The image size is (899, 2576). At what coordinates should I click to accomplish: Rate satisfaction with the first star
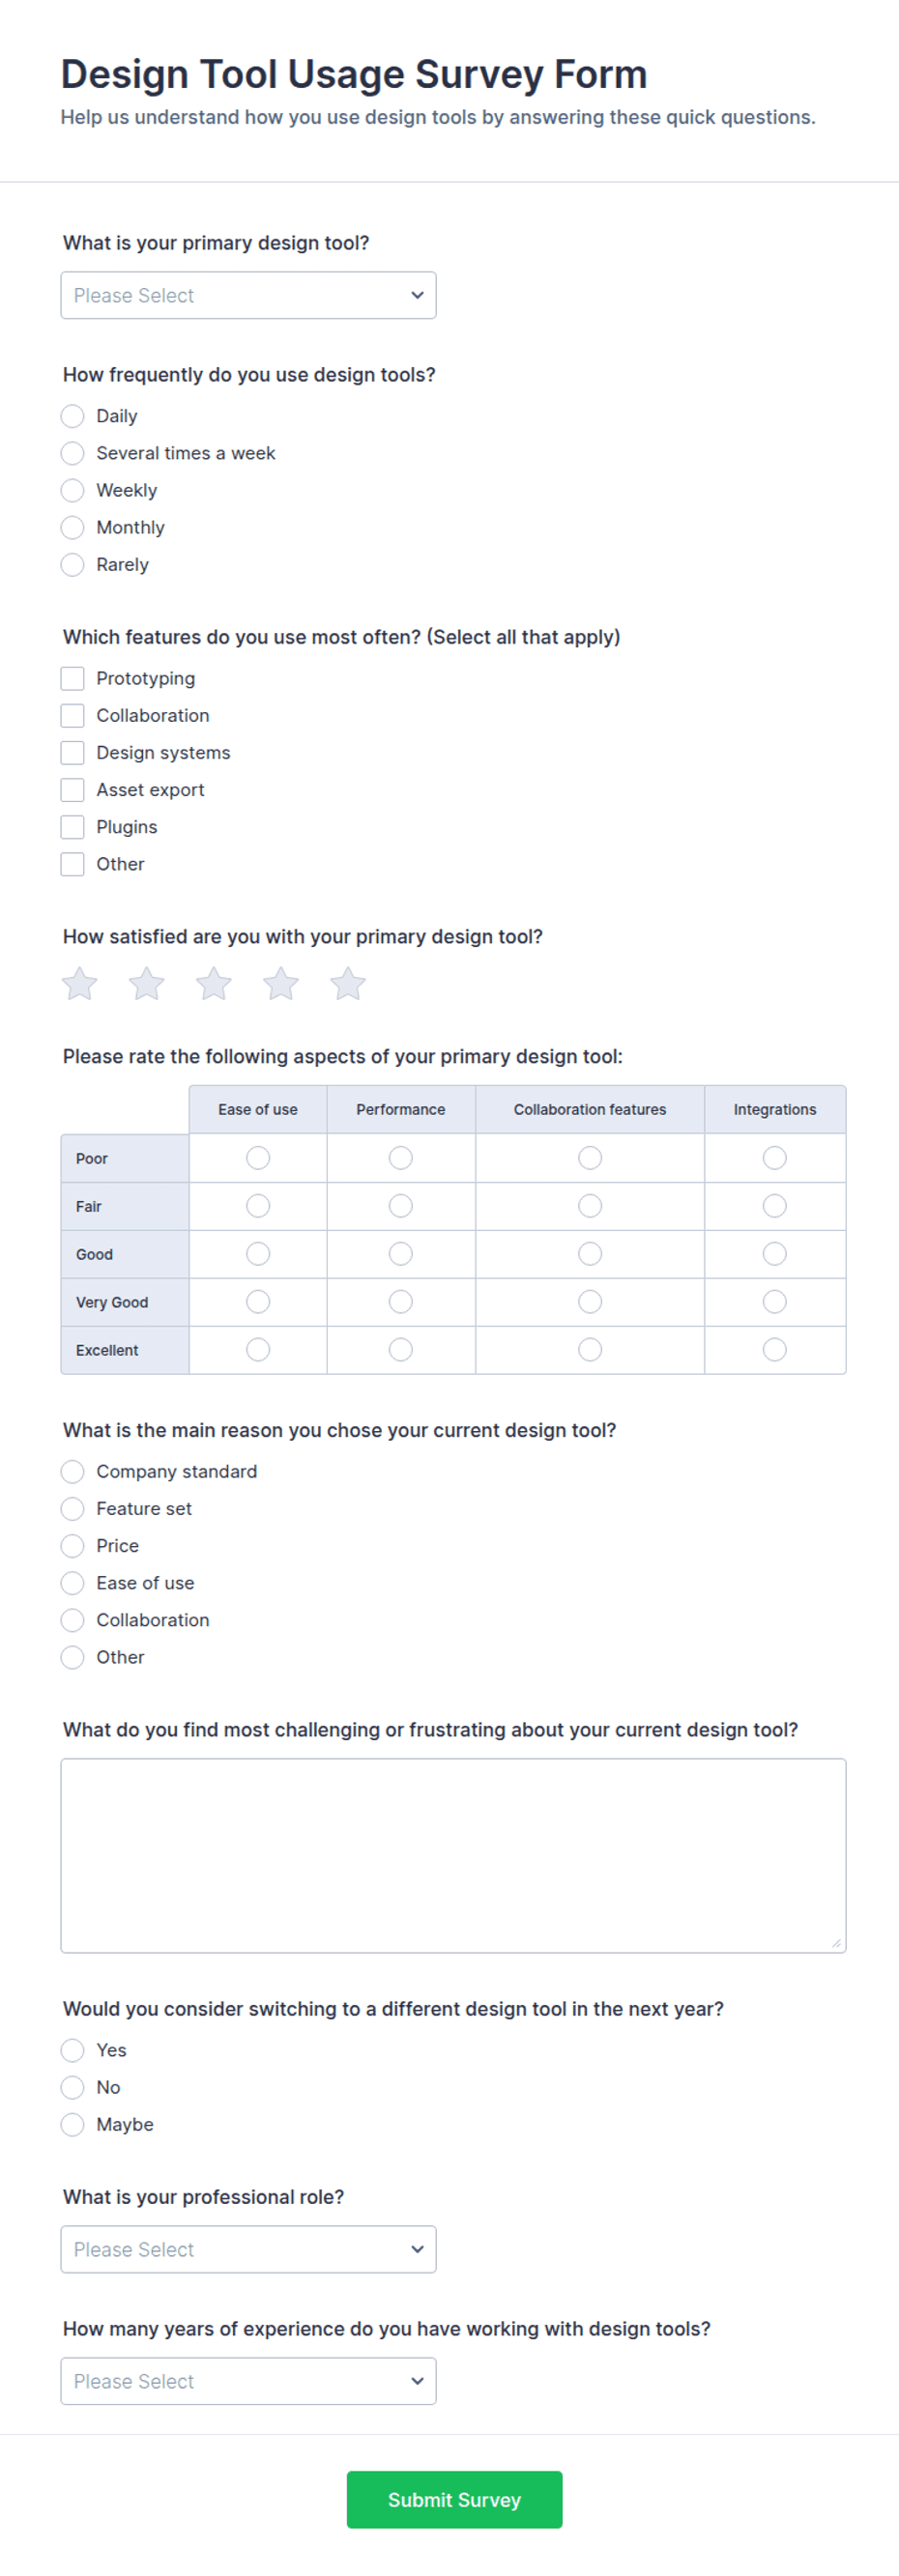tap(80, 984)
